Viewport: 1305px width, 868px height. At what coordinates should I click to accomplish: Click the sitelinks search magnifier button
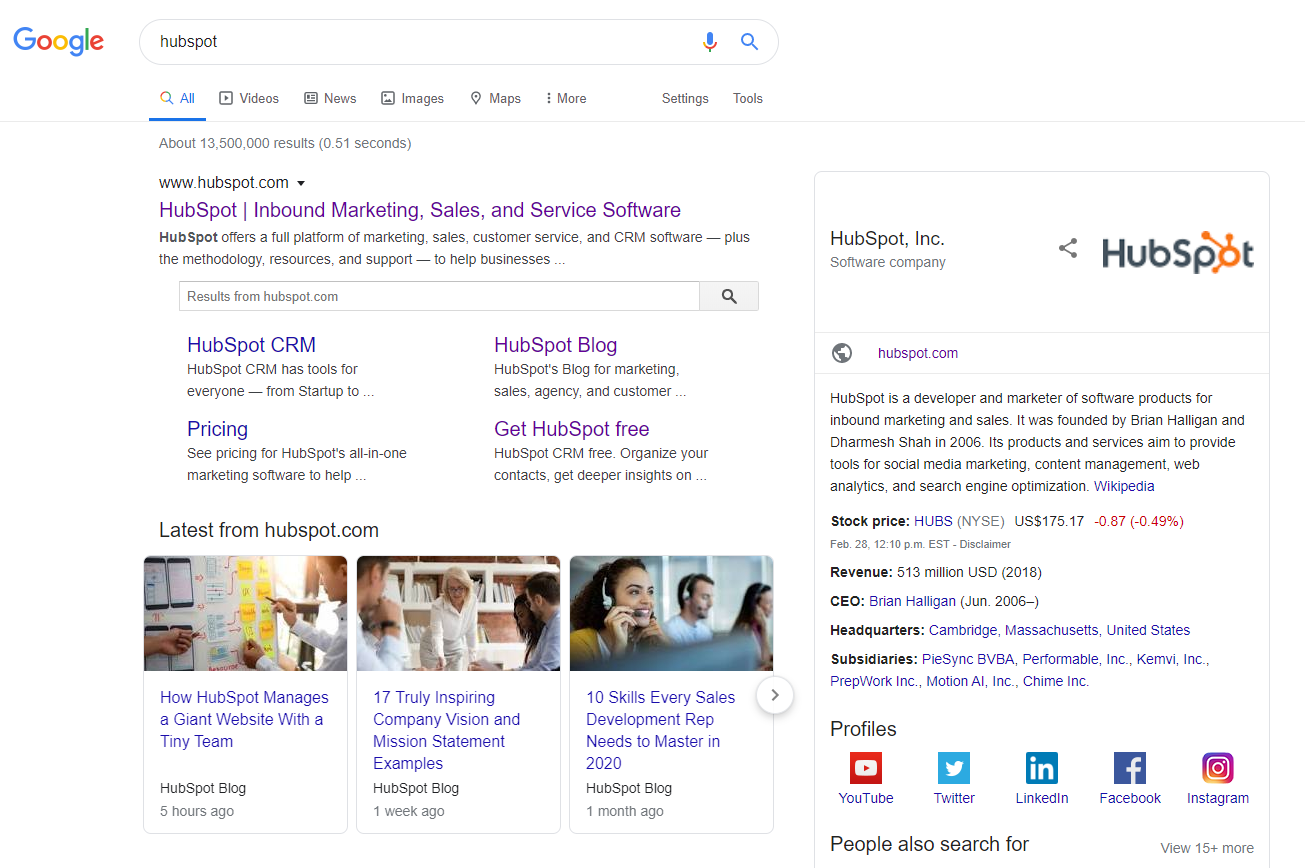tap(728, 296)
